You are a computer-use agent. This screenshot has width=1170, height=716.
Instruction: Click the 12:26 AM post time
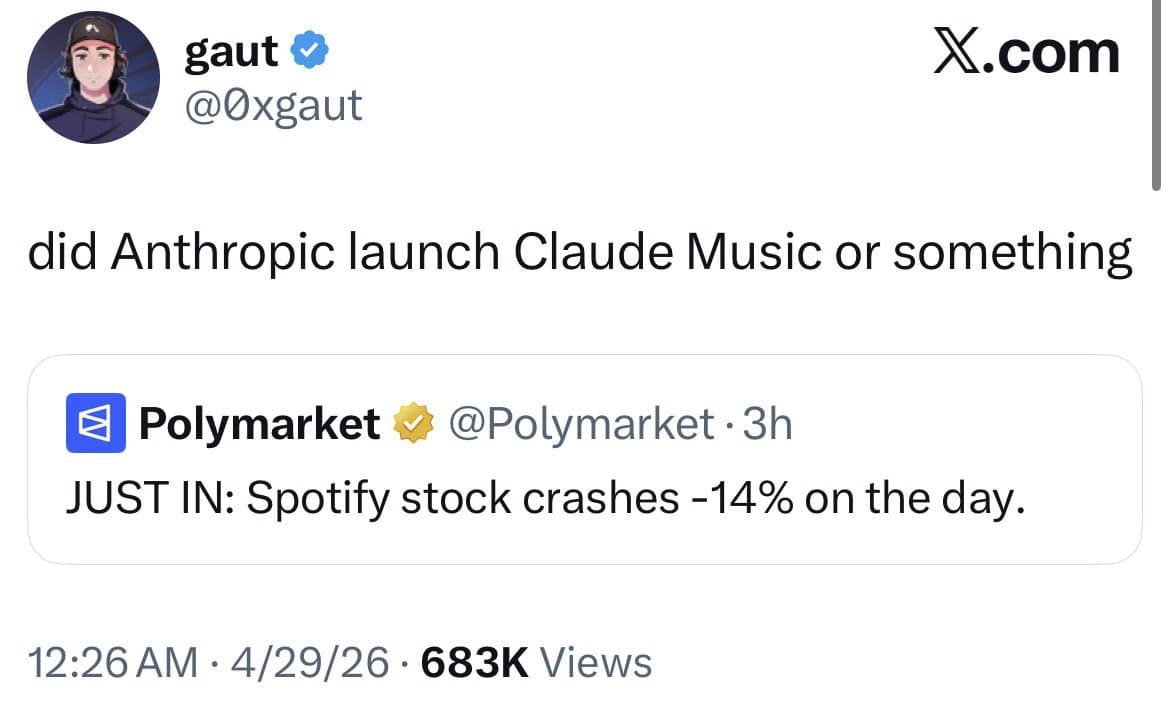[x=112, y=663]
